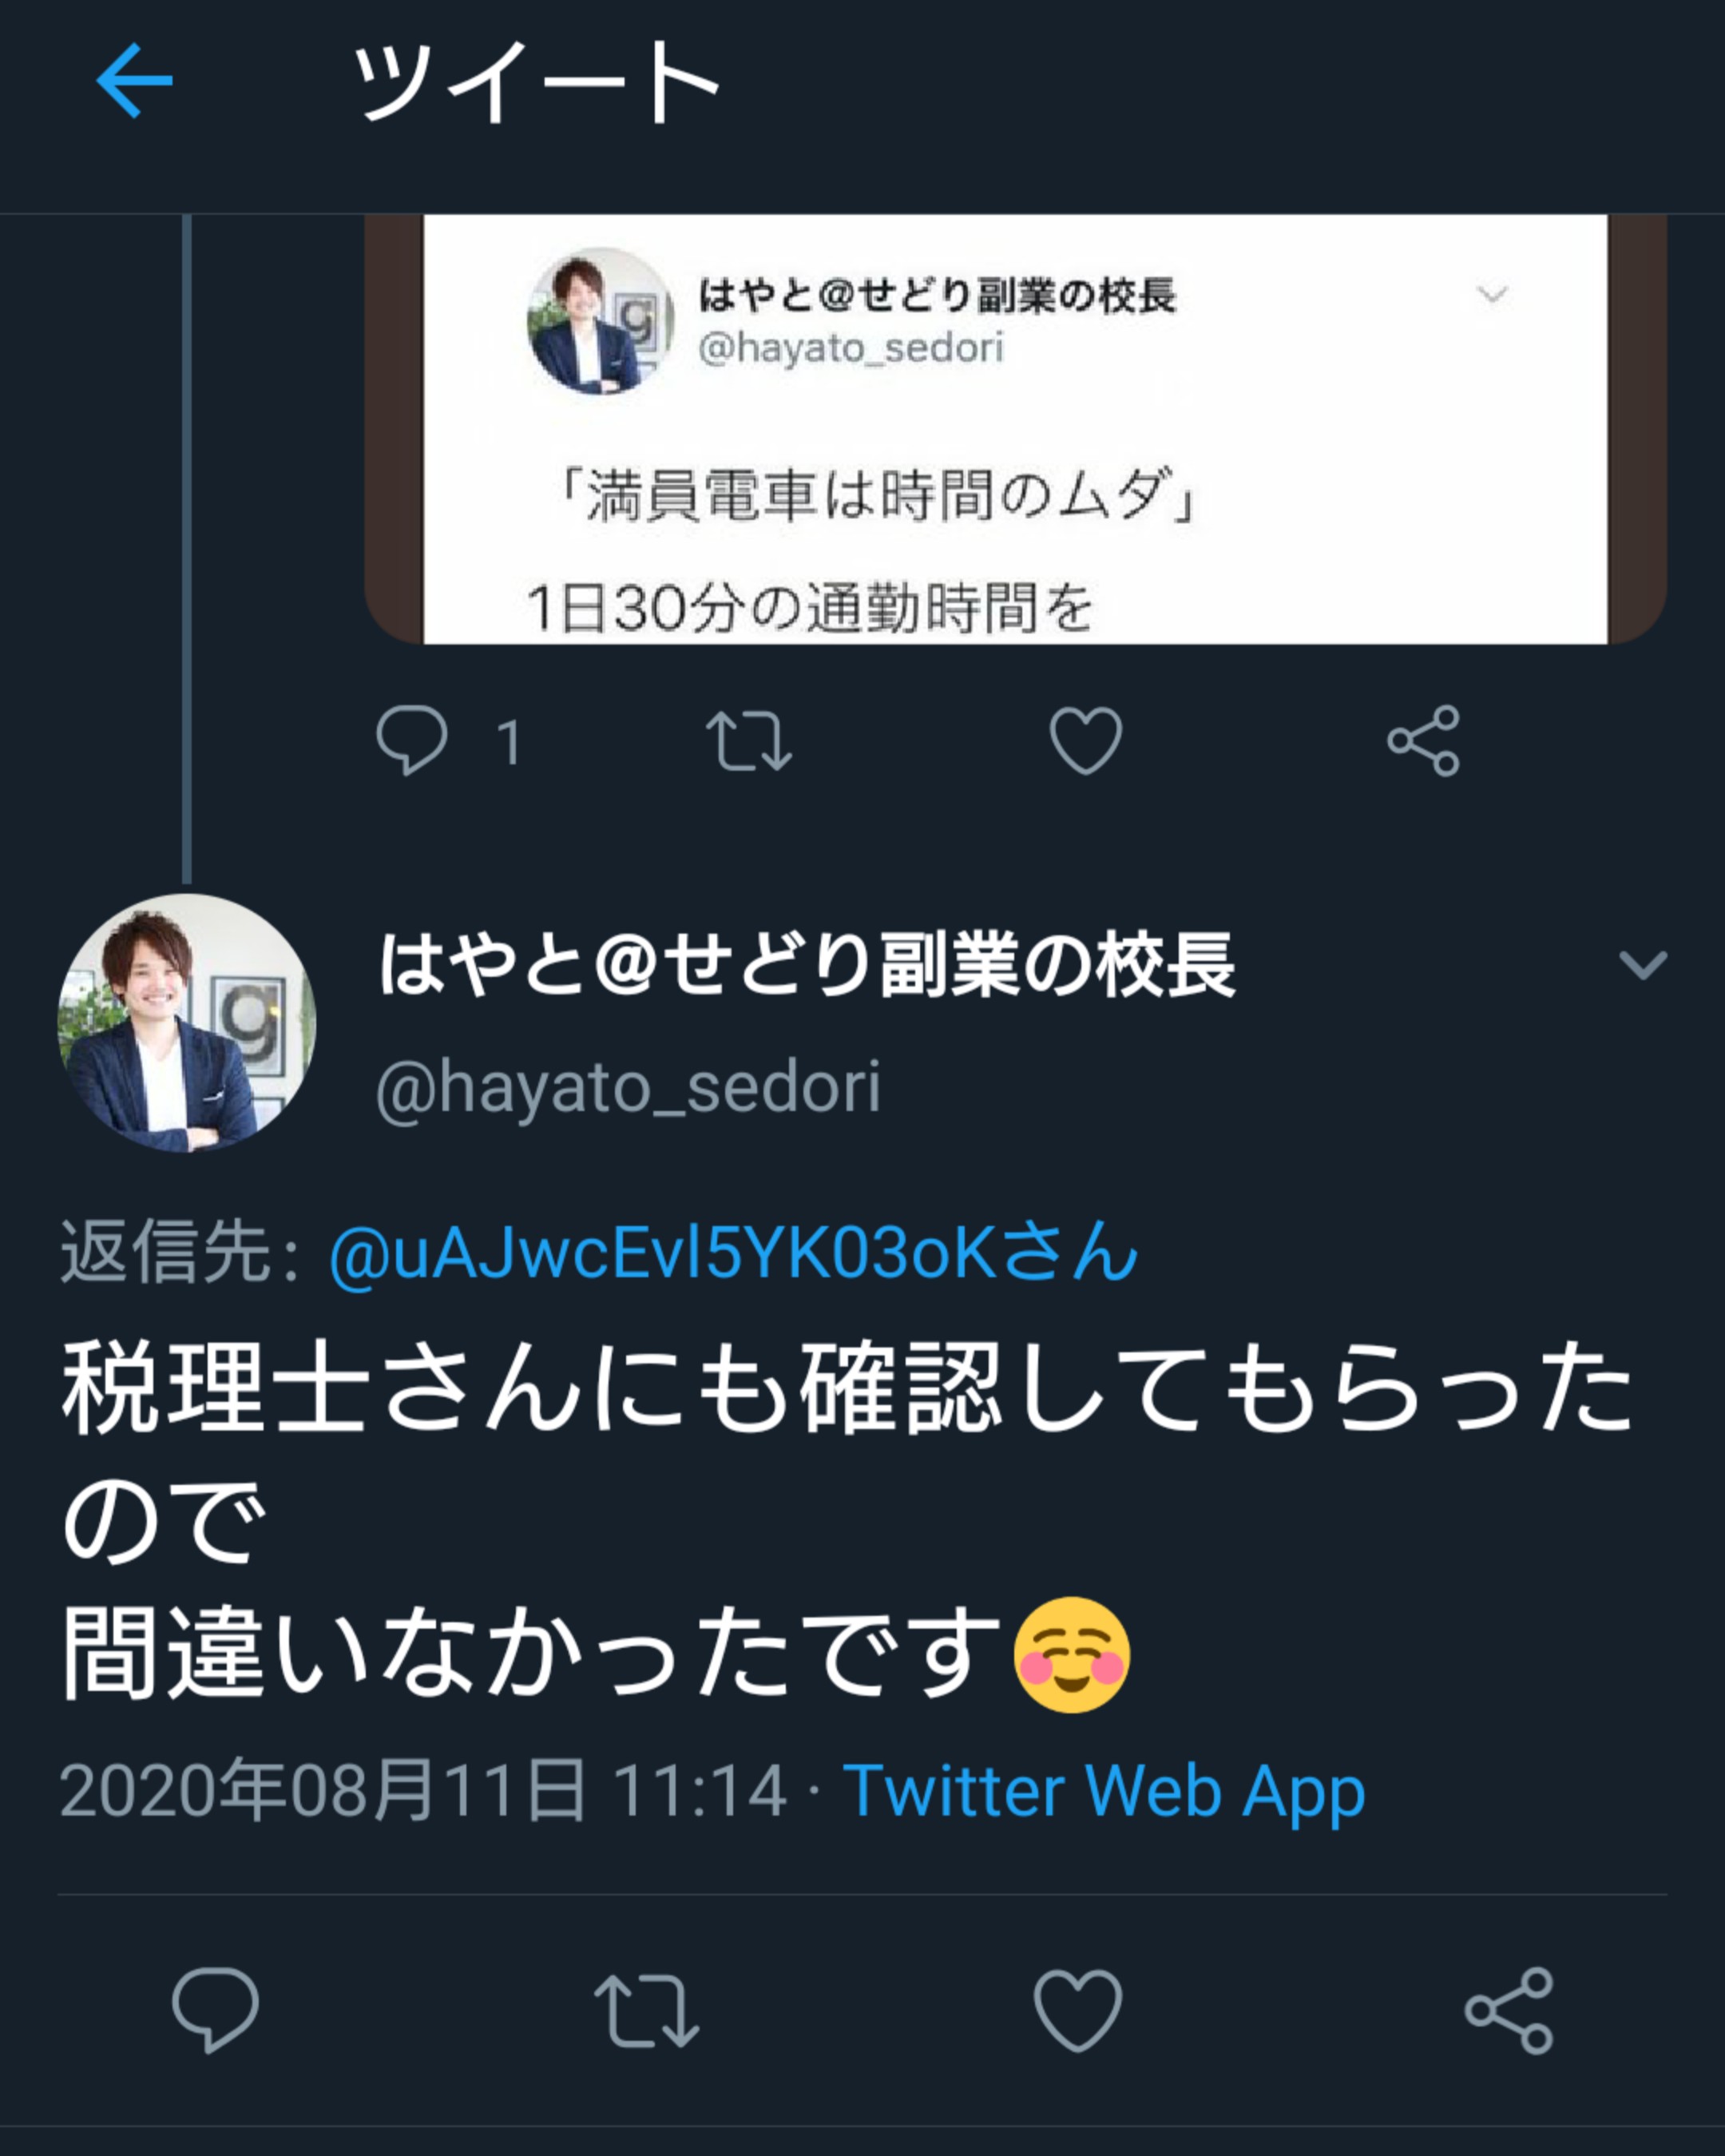Open the embedded tweet screenshot image
This screenshot has width=1725, height=2156.
1015,429
